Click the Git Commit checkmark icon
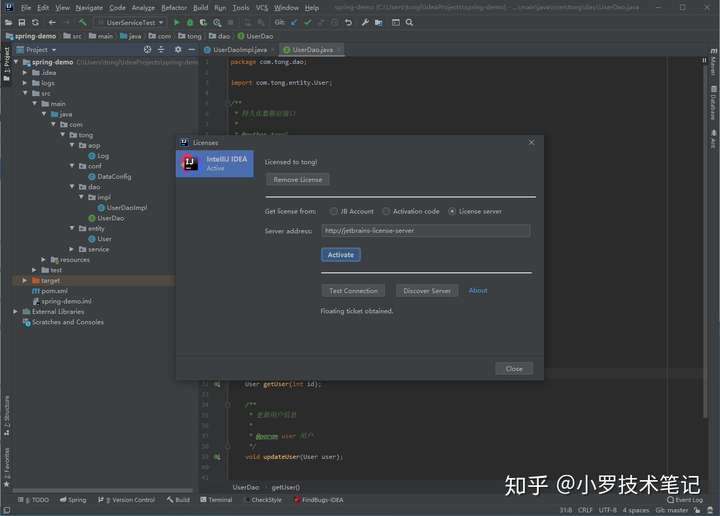 pos(308,22)
